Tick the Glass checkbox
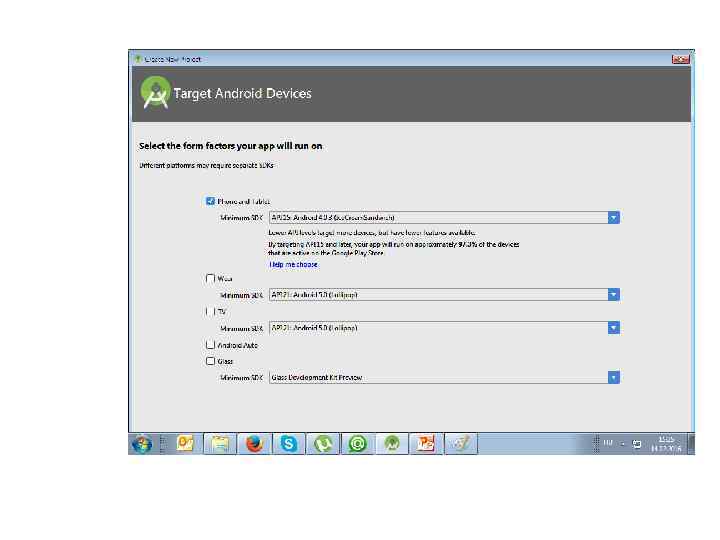Viewport: 720px width, 540px height. pos(210,361)
